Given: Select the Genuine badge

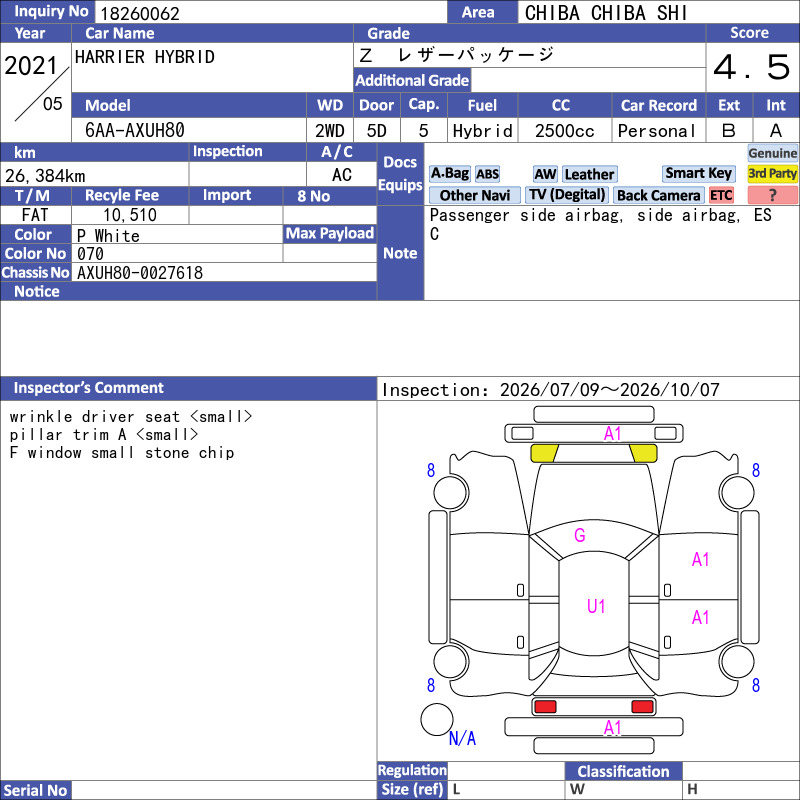Looking at the screenshot, I should pyautogui.click(x=772, y=153).
